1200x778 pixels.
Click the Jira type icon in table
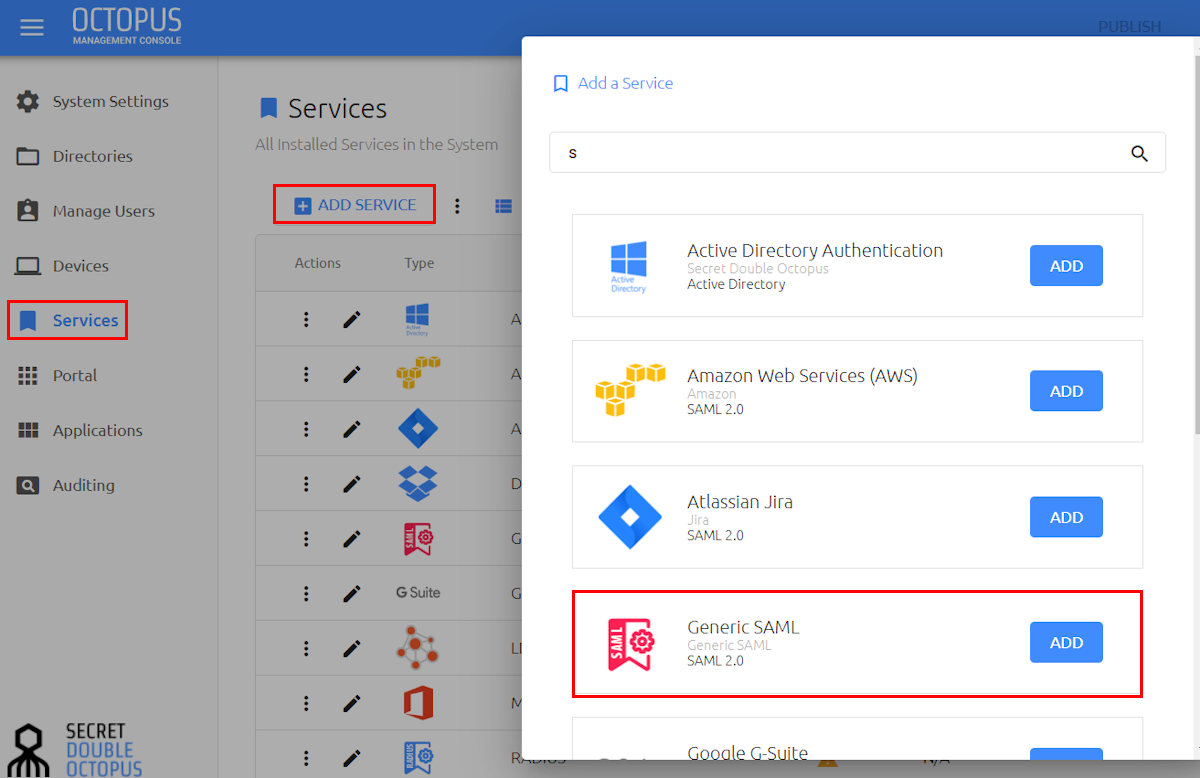[418, 429]
